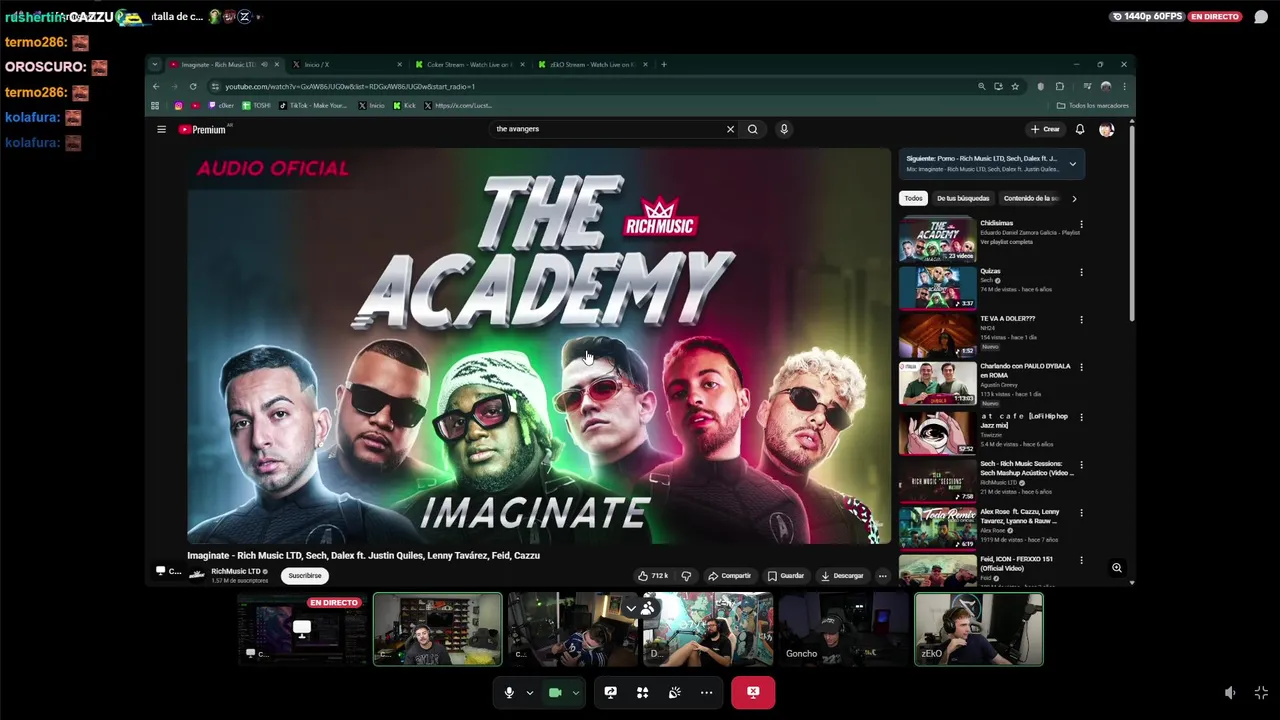Screen dimensions: 1280x720
Task: Open YouTube account avatar menu
Action: 1106,129
